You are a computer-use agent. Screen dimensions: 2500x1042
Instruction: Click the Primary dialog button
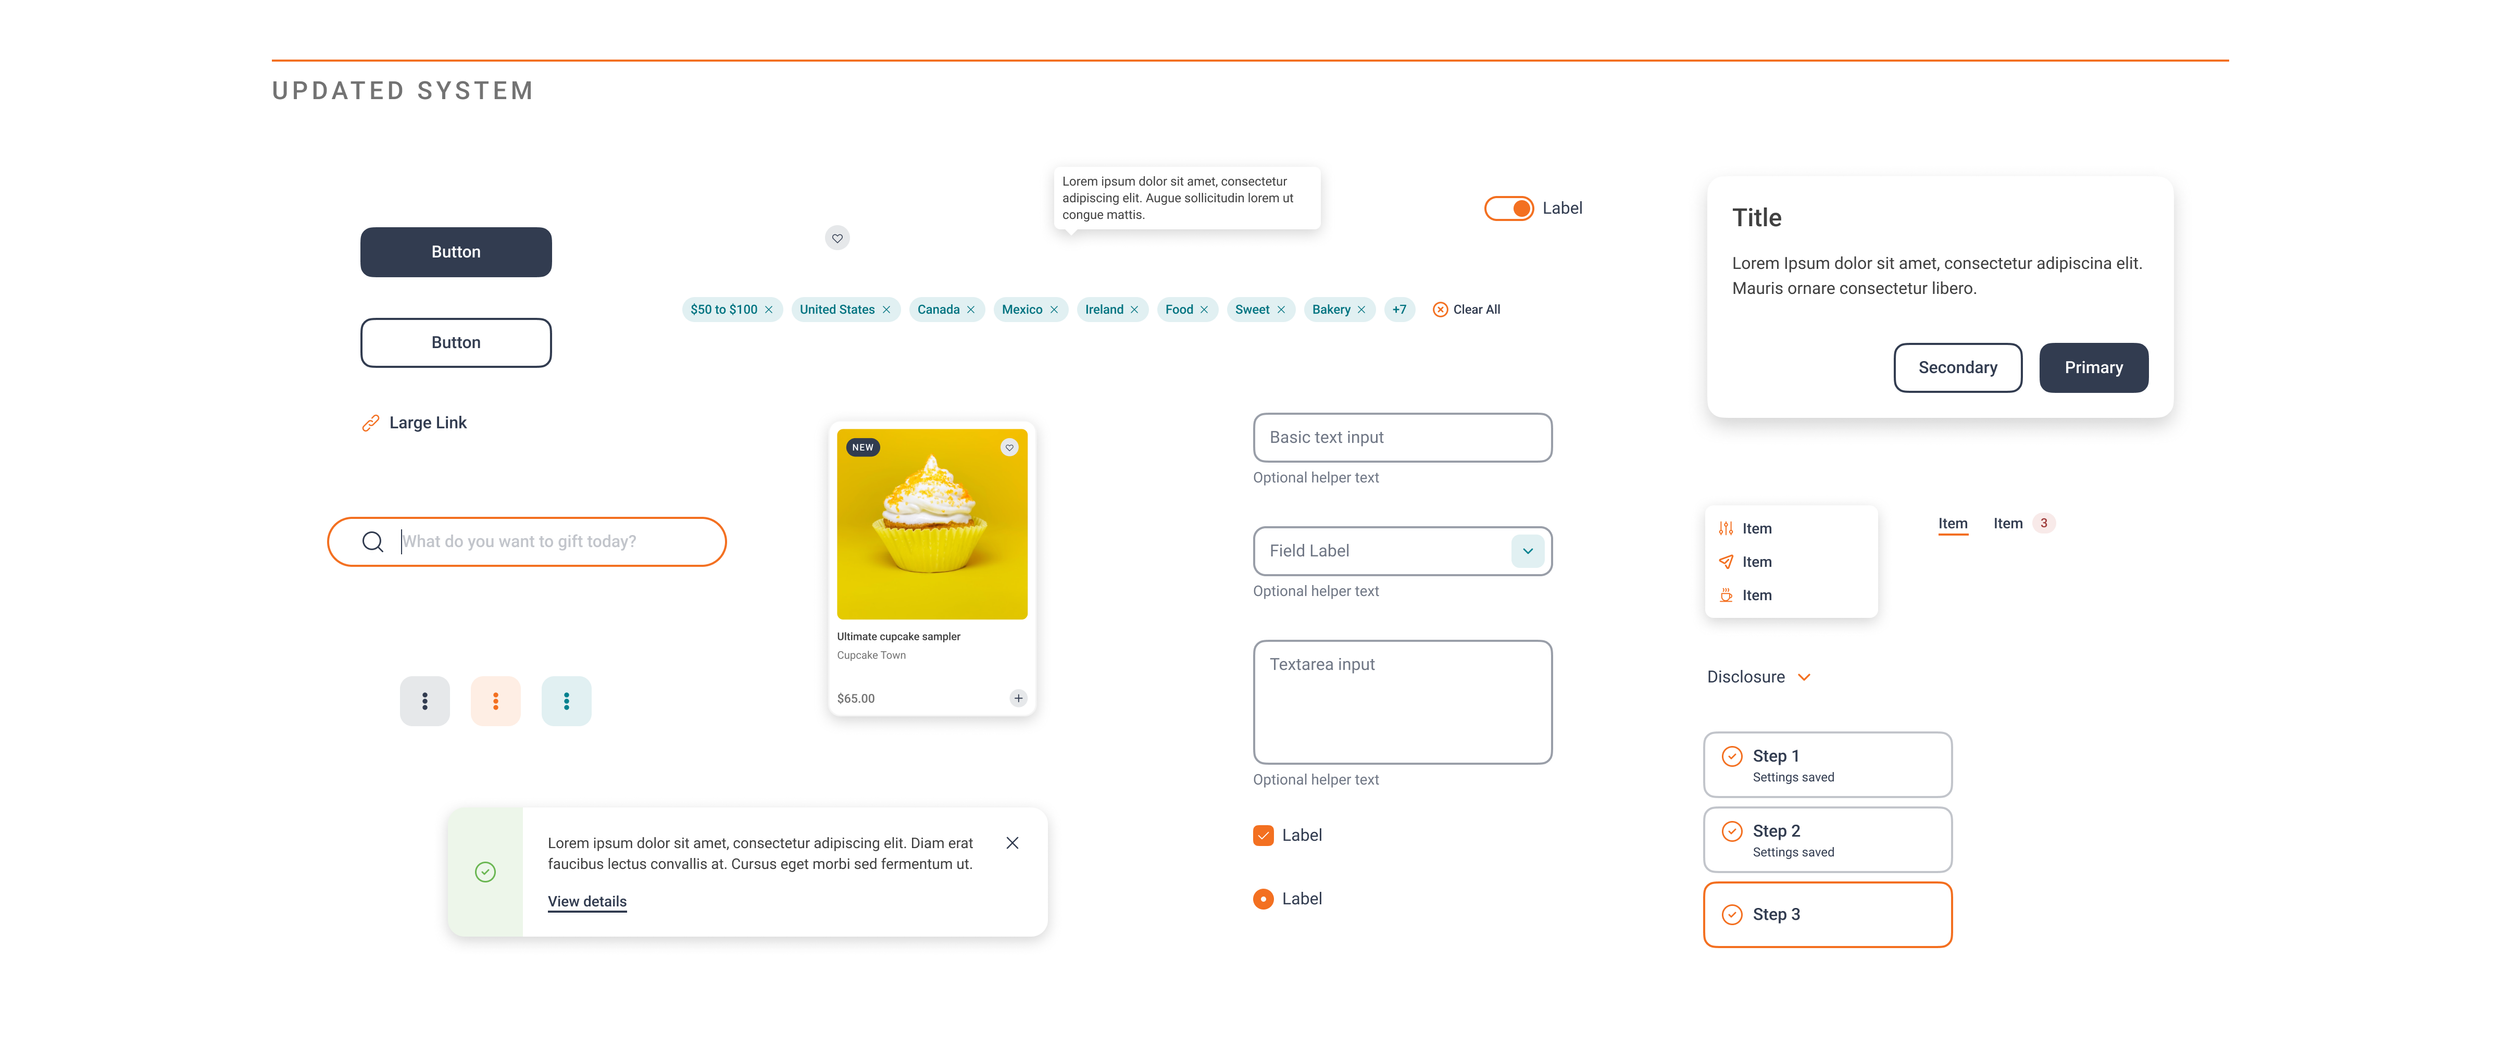(x=2093, y=368)
